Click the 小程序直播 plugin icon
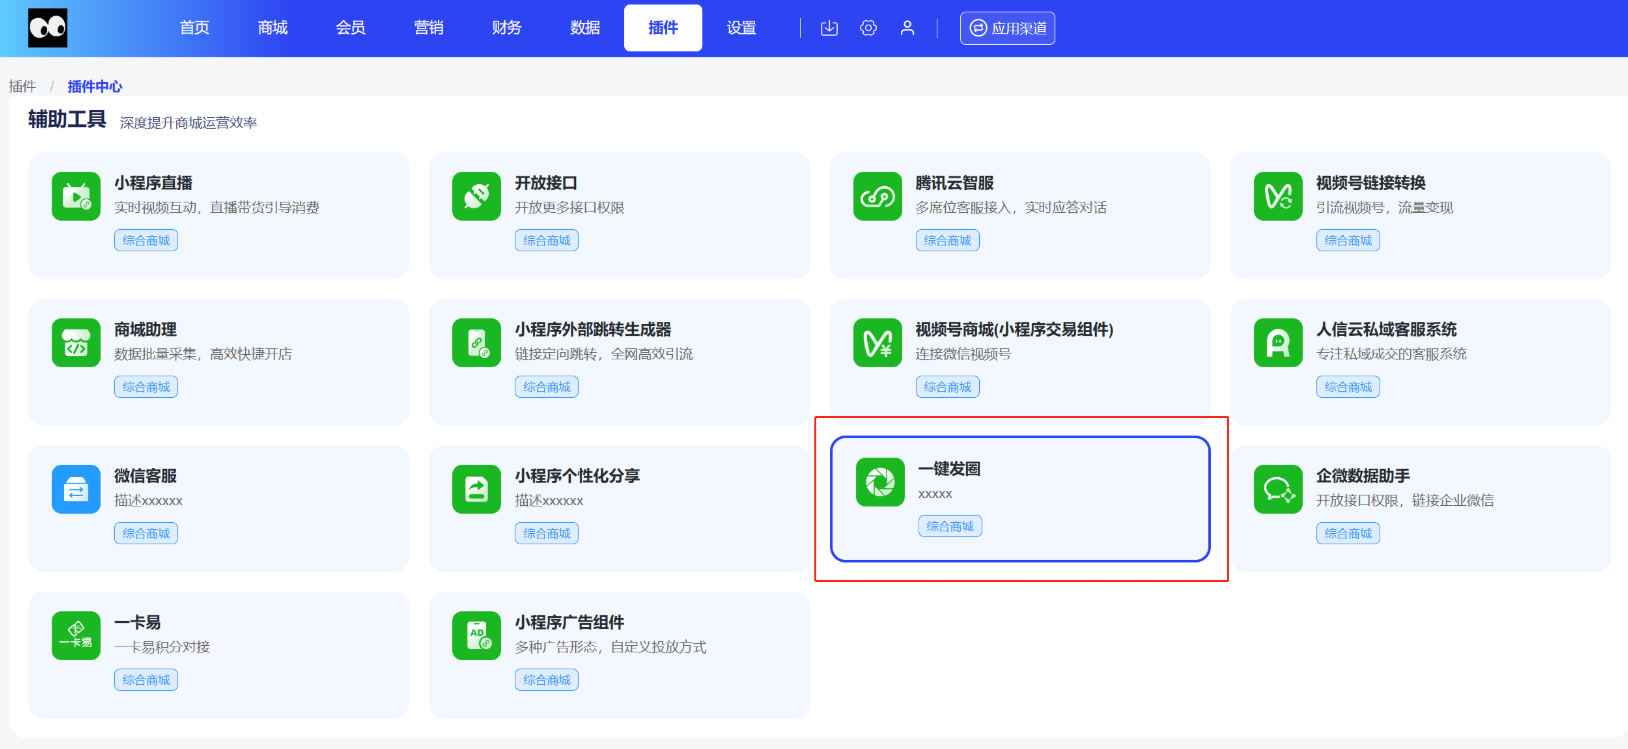1628x749 pixels. [x=76, y=196]
